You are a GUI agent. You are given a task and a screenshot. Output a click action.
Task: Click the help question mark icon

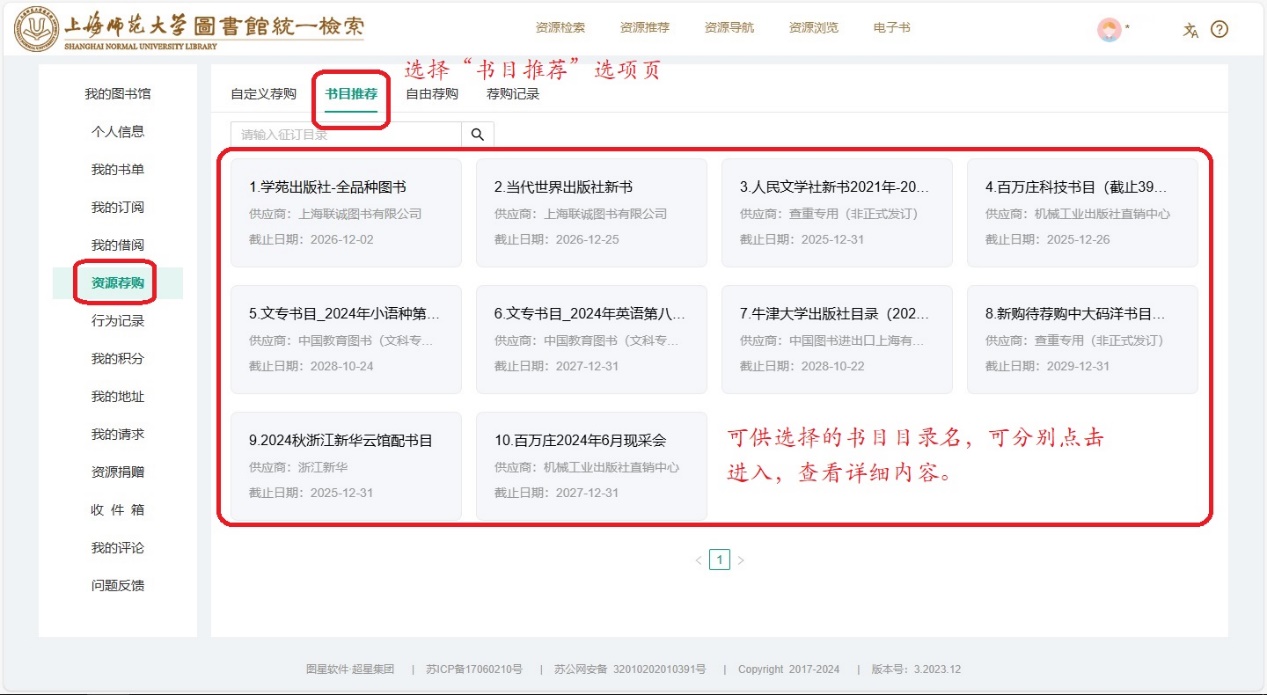point(1219,30)
